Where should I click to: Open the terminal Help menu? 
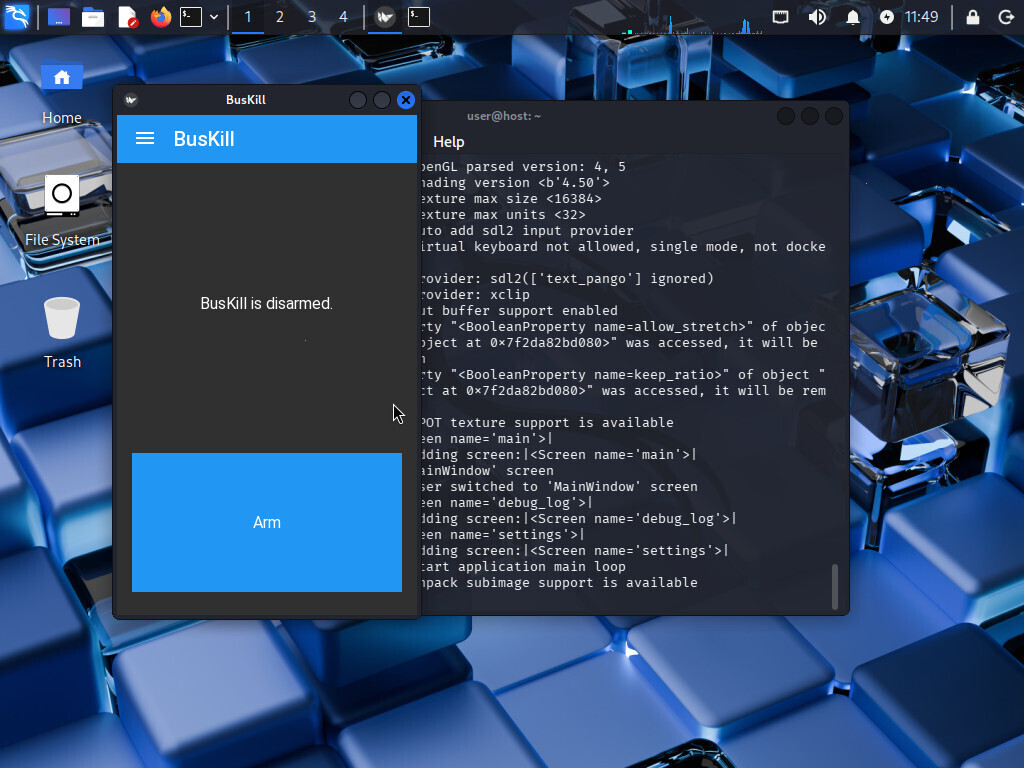tap(448, 142)
